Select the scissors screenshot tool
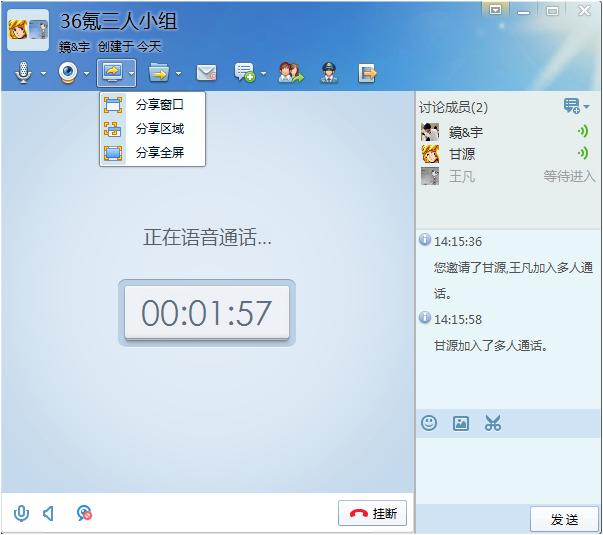The height and width of the screenshot is (535, 603). (493, 423)
